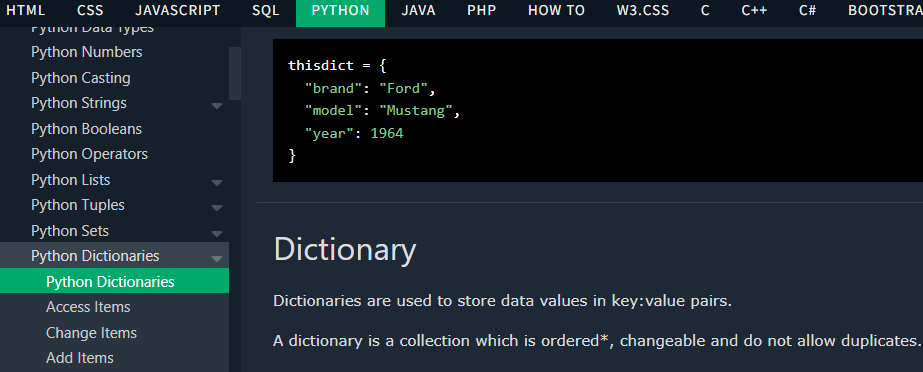Click the "year": 1964 code line

[354, 134]
